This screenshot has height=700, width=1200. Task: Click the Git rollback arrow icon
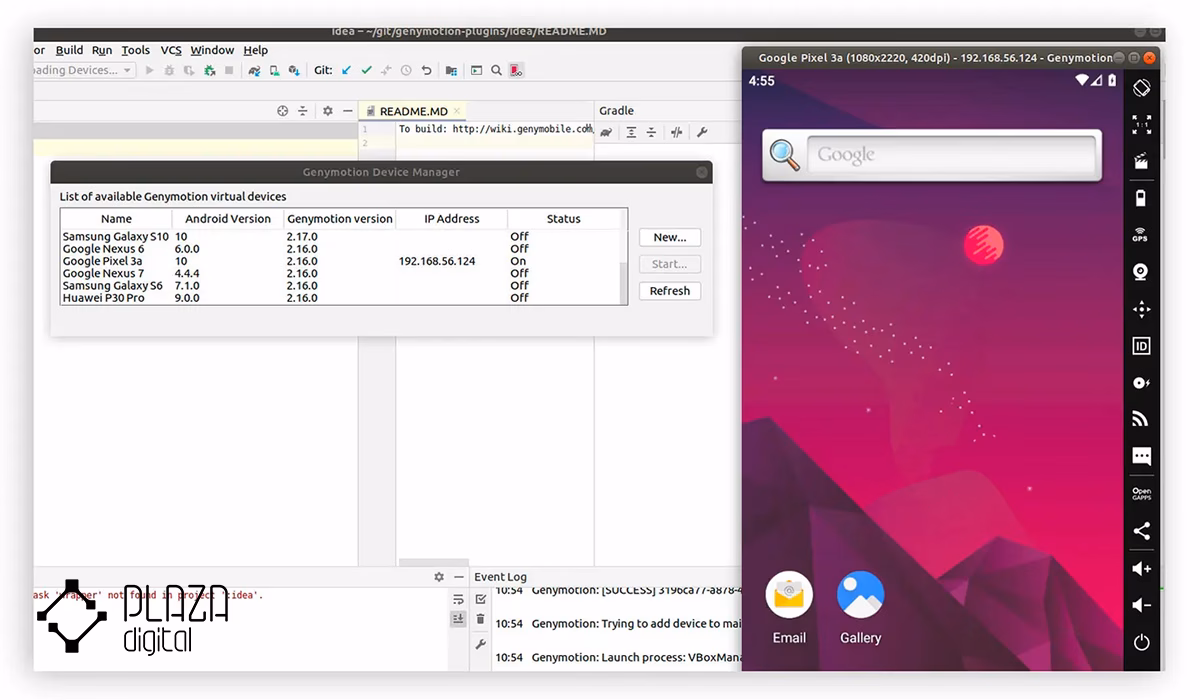click(427, 70)
